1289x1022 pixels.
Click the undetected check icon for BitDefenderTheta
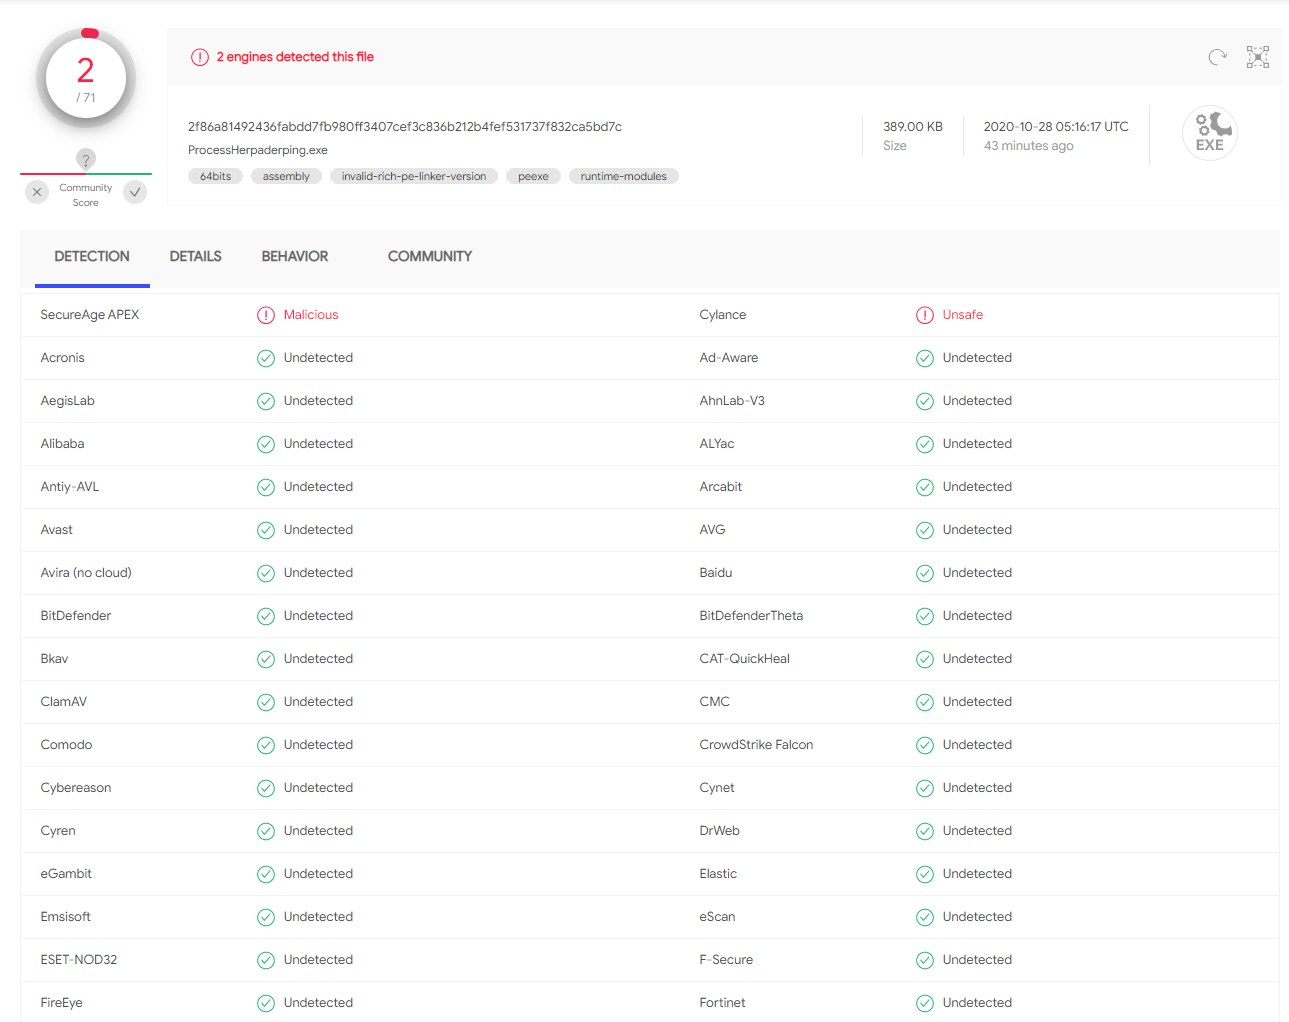(925, 616)
